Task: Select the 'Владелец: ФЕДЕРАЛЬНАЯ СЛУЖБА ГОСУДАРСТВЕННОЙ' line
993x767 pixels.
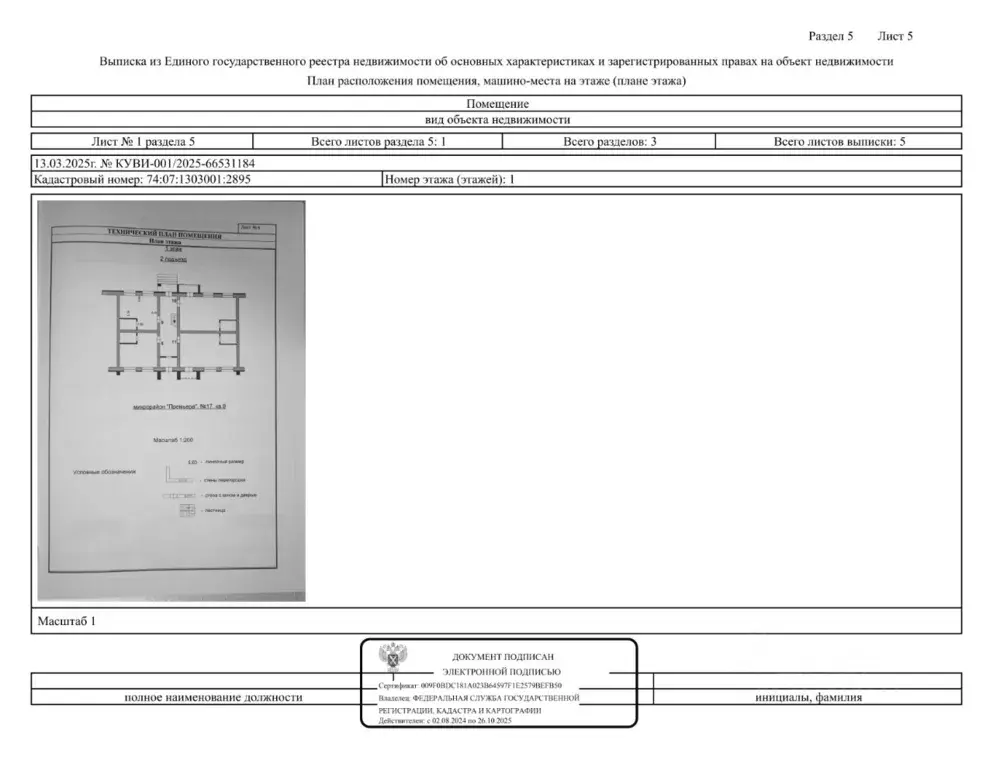Action: [479, 698]
